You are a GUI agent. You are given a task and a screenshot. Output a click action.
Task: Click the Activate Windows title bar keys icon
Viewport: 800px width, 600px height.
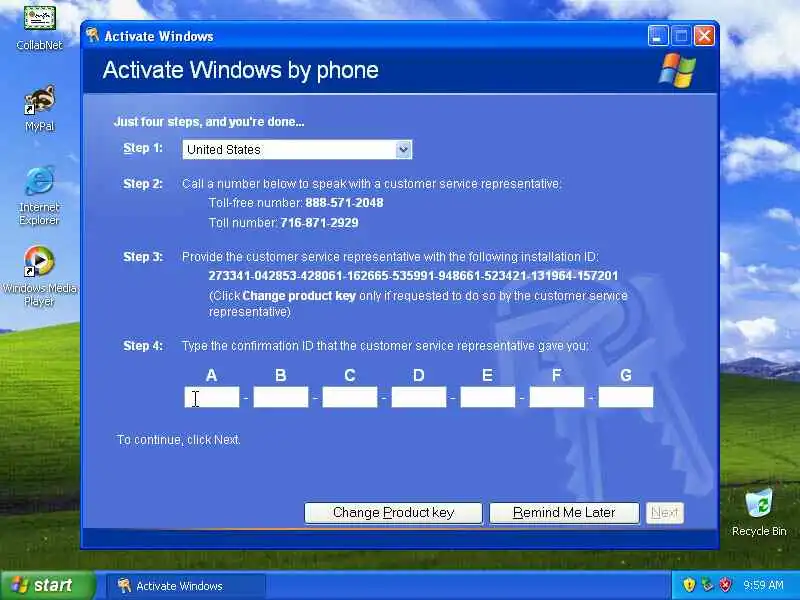coord(92,36)
